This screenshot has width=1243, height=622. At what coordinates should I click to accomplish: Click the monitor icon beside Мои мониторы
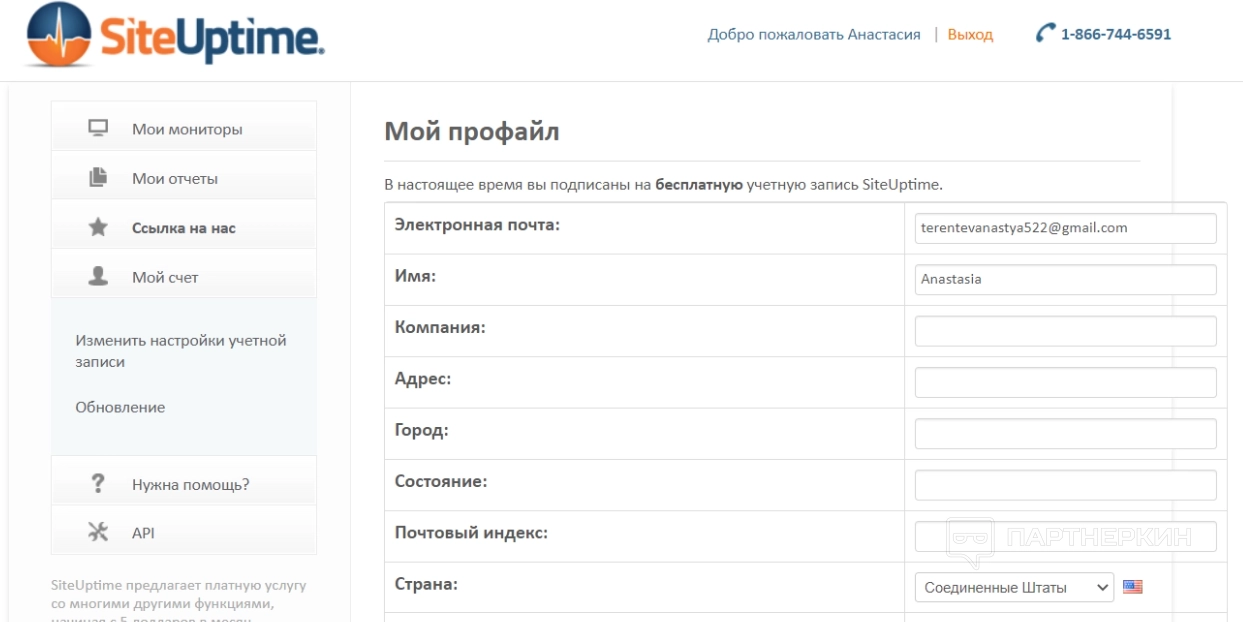point(98,128)
